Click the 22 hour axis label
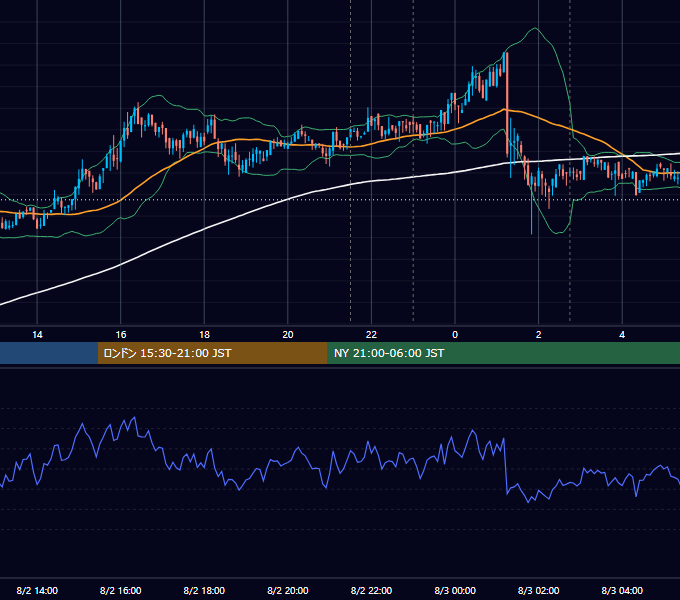This screenshot has width=680, height=600. [371, 335]
